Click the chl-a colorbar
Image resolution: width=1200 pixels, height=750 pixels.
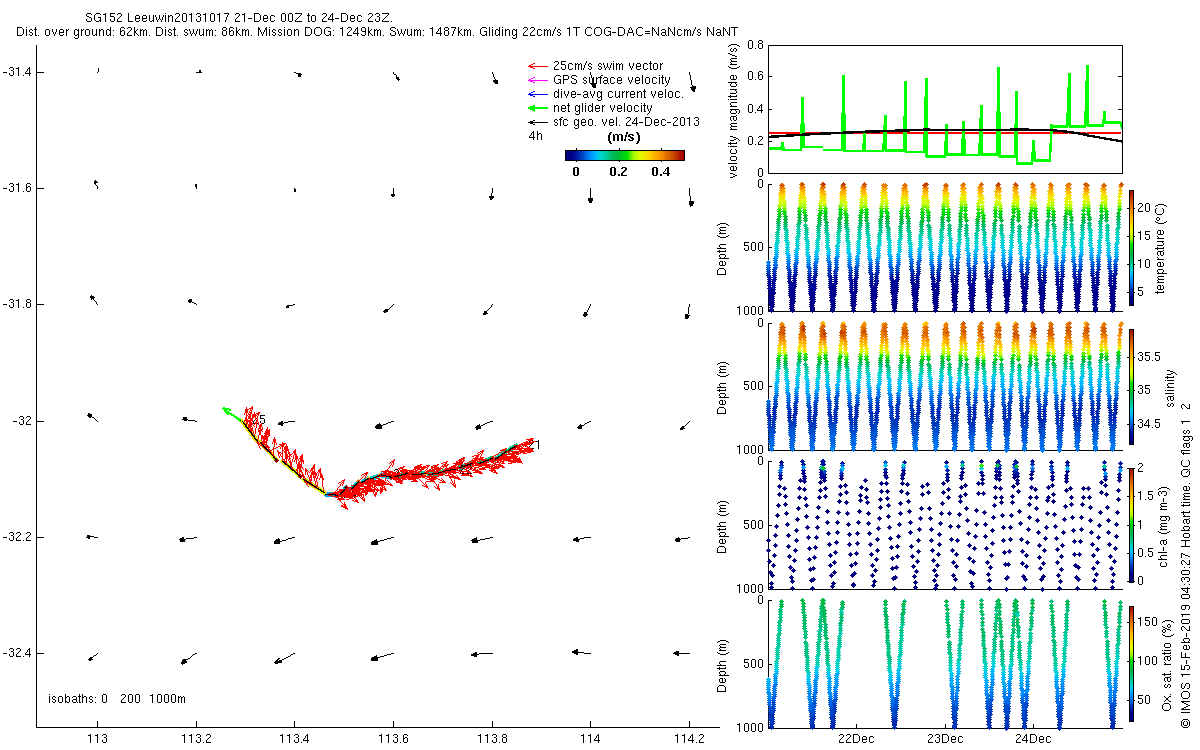click(1132, 524)
